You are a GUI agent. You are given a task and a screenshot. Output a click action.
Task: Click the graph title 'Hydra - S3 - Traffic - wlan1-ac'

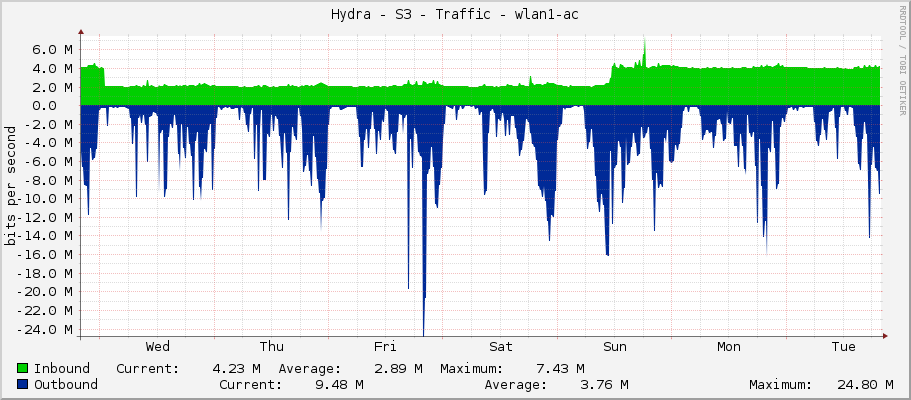[x=455, y=15]
